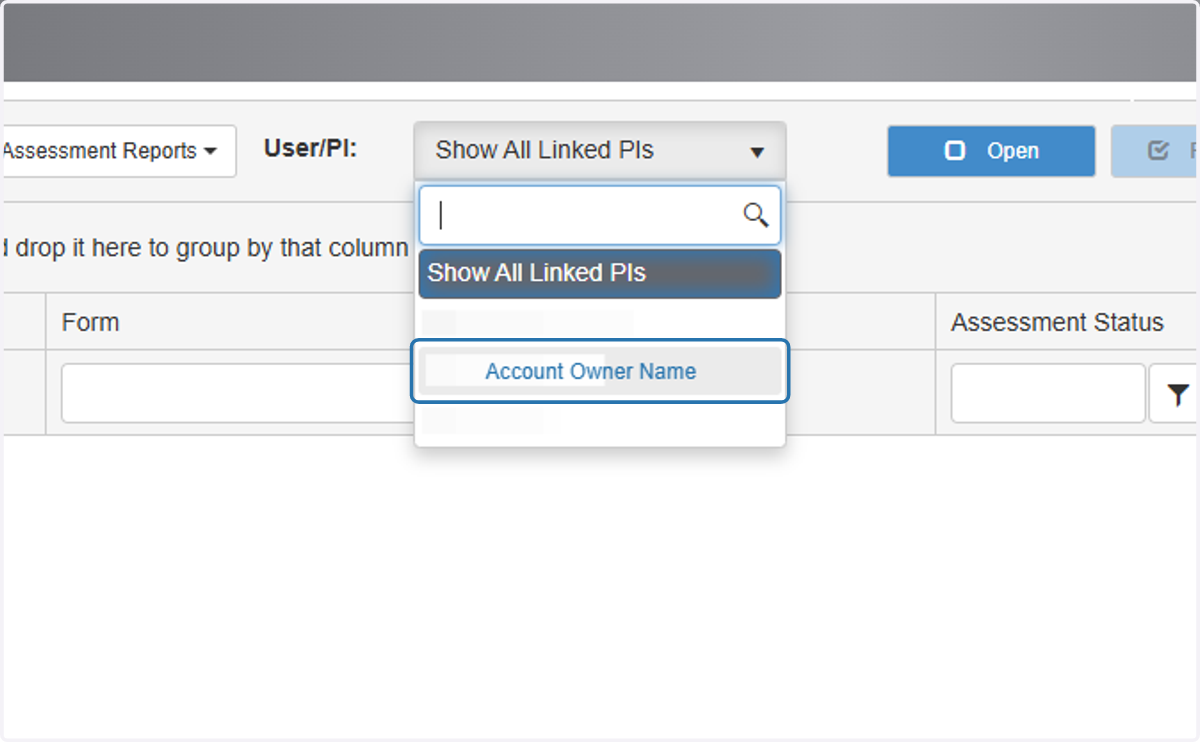Click the Assessment Status filter input
Viewport: 1200px width, 742px height.
pos(1048,393)
